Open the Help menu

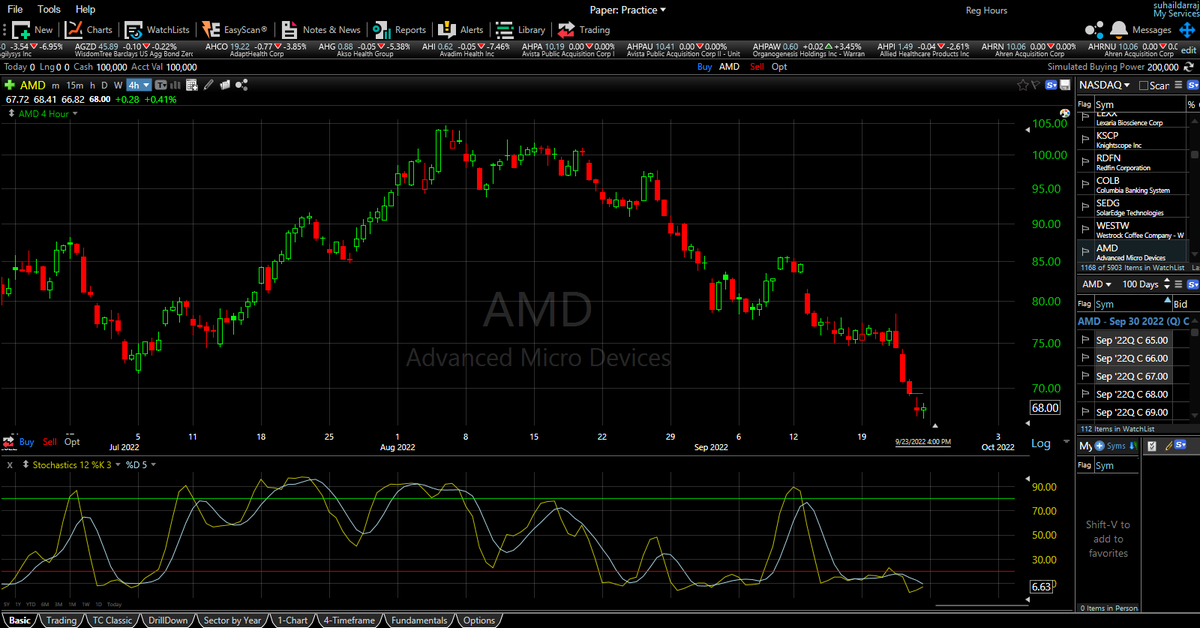86,9
